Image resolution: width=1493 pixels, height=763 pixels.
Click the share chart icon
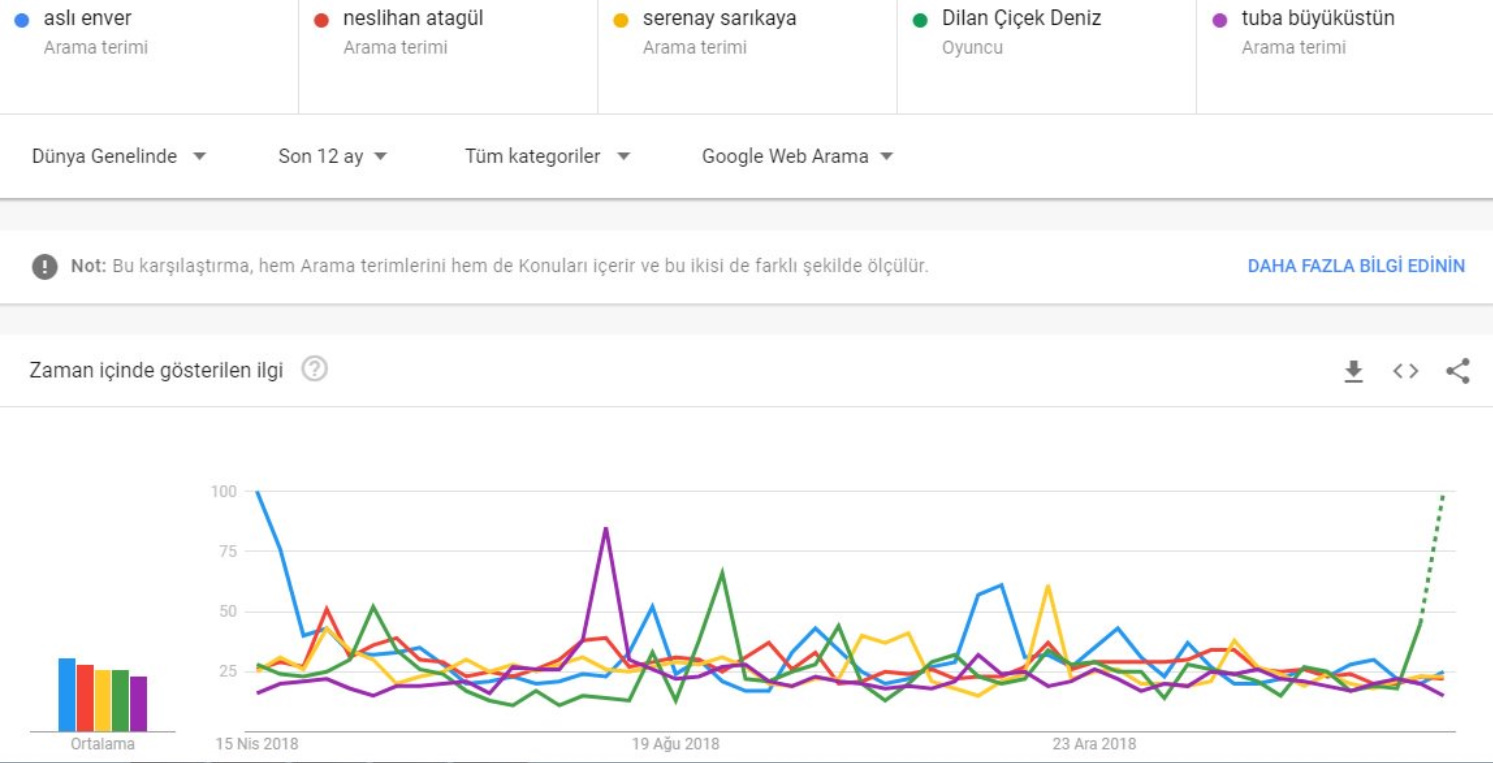1457,372
